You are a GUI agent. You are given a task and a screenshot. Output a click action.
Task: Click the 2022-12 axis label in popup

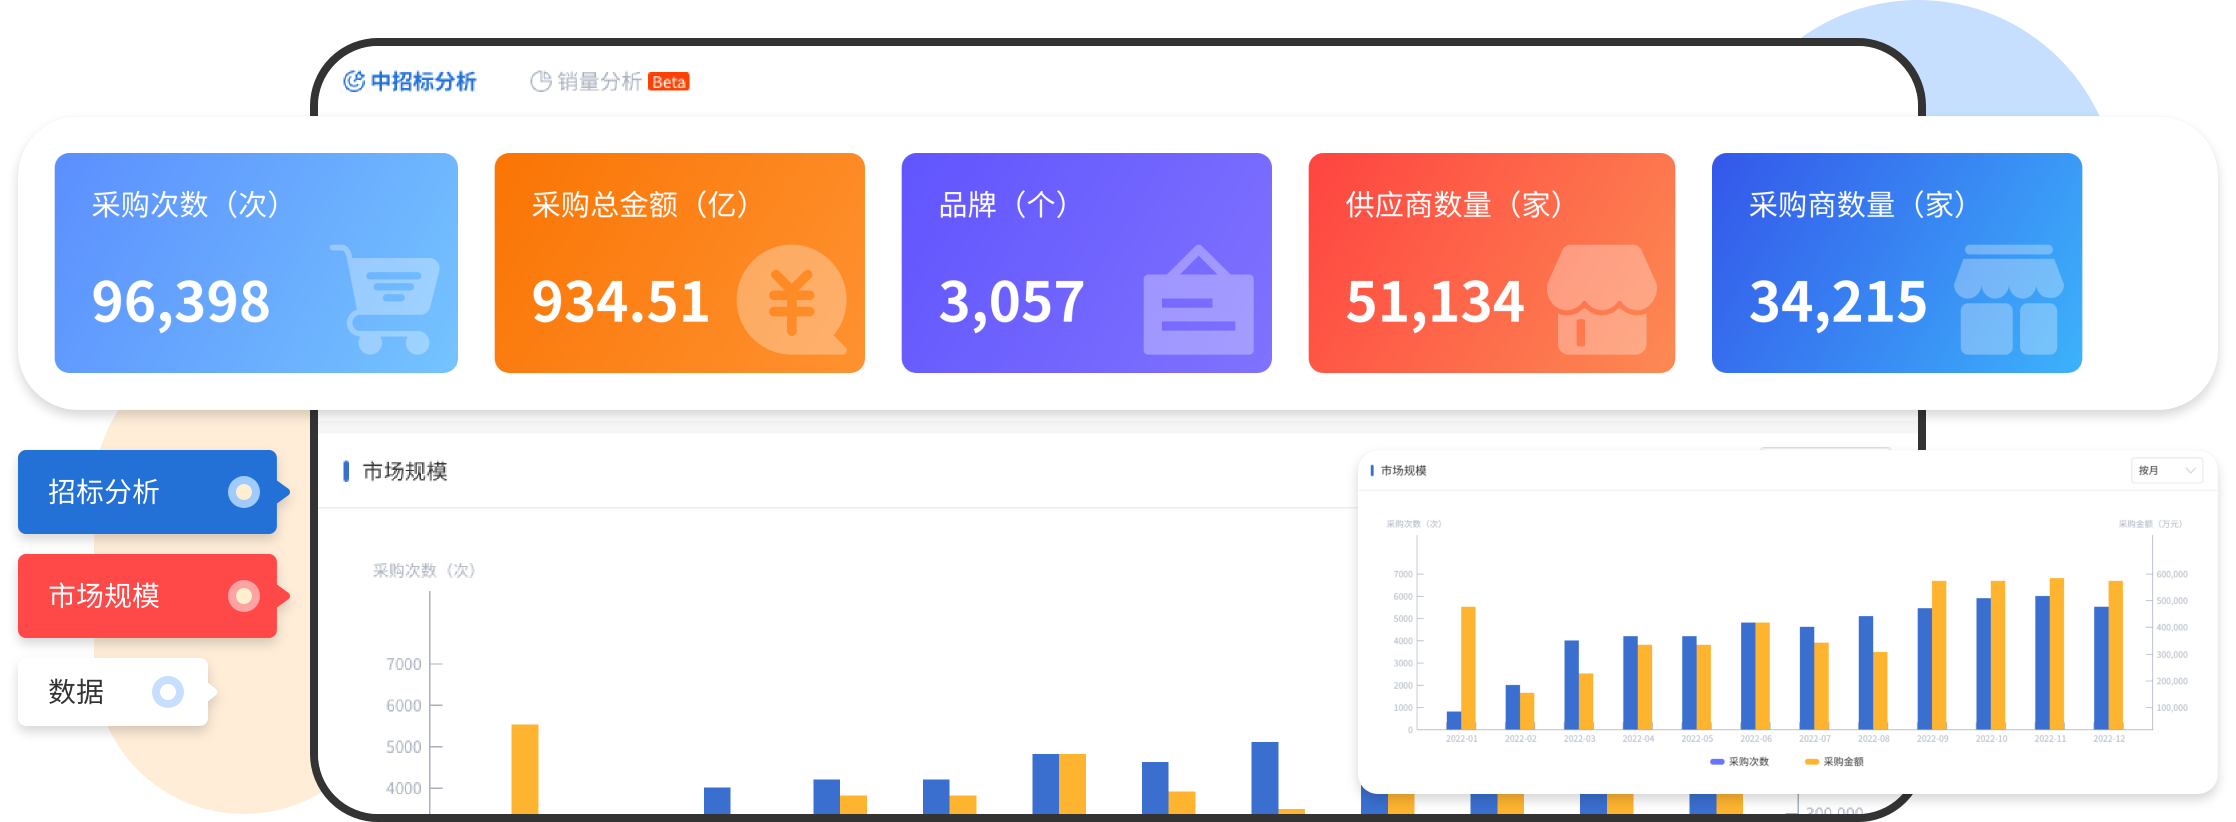(2109, 739)
